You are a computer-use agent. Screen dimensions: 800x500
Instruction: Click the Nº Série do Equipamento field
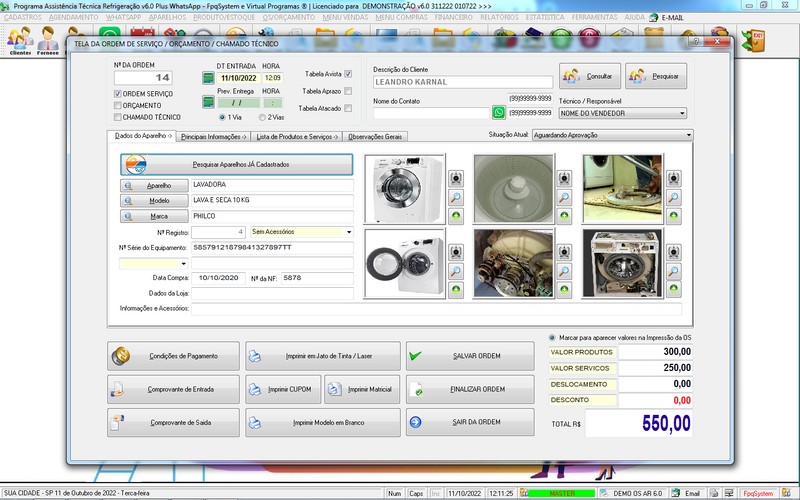272,247
